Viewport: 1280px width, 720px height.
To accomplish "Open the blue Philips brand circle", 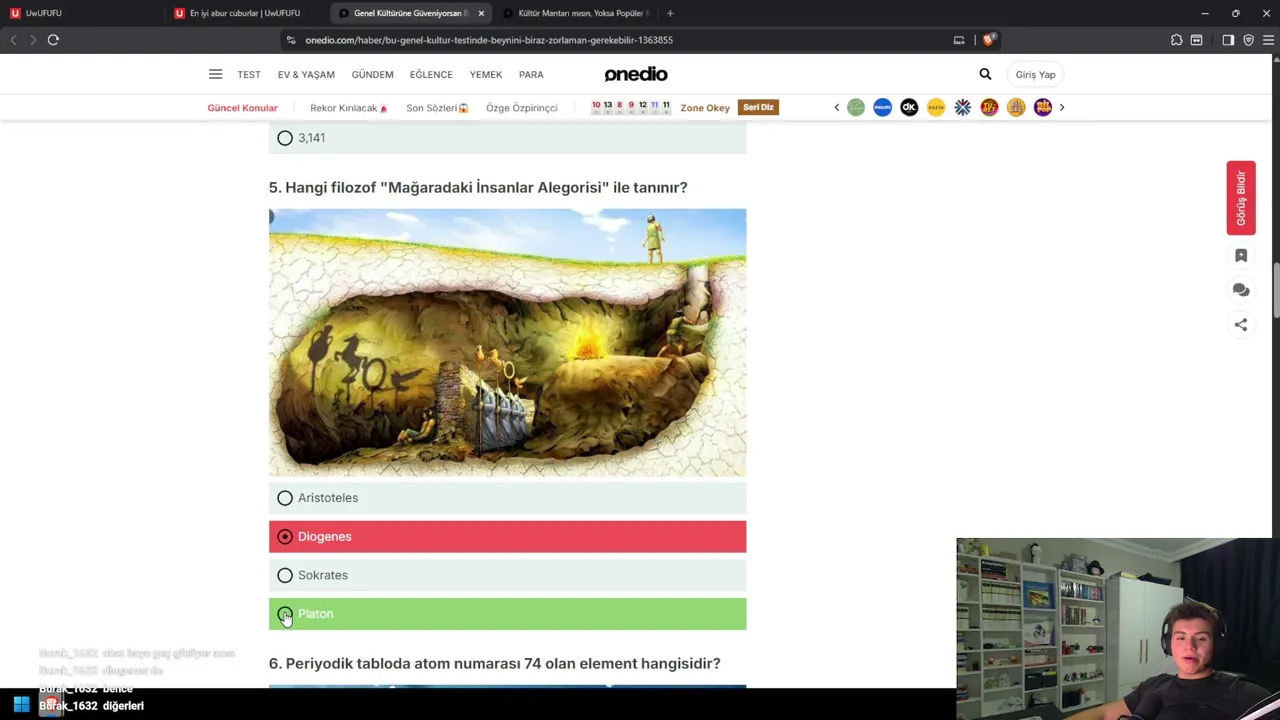I will coord(882,107).
